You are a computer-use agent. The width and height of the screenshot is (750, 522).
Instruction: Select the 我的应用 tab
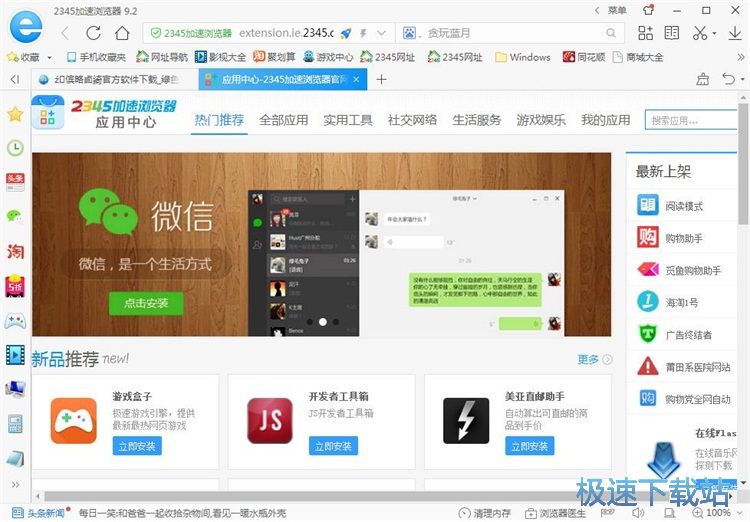[606, 120]
